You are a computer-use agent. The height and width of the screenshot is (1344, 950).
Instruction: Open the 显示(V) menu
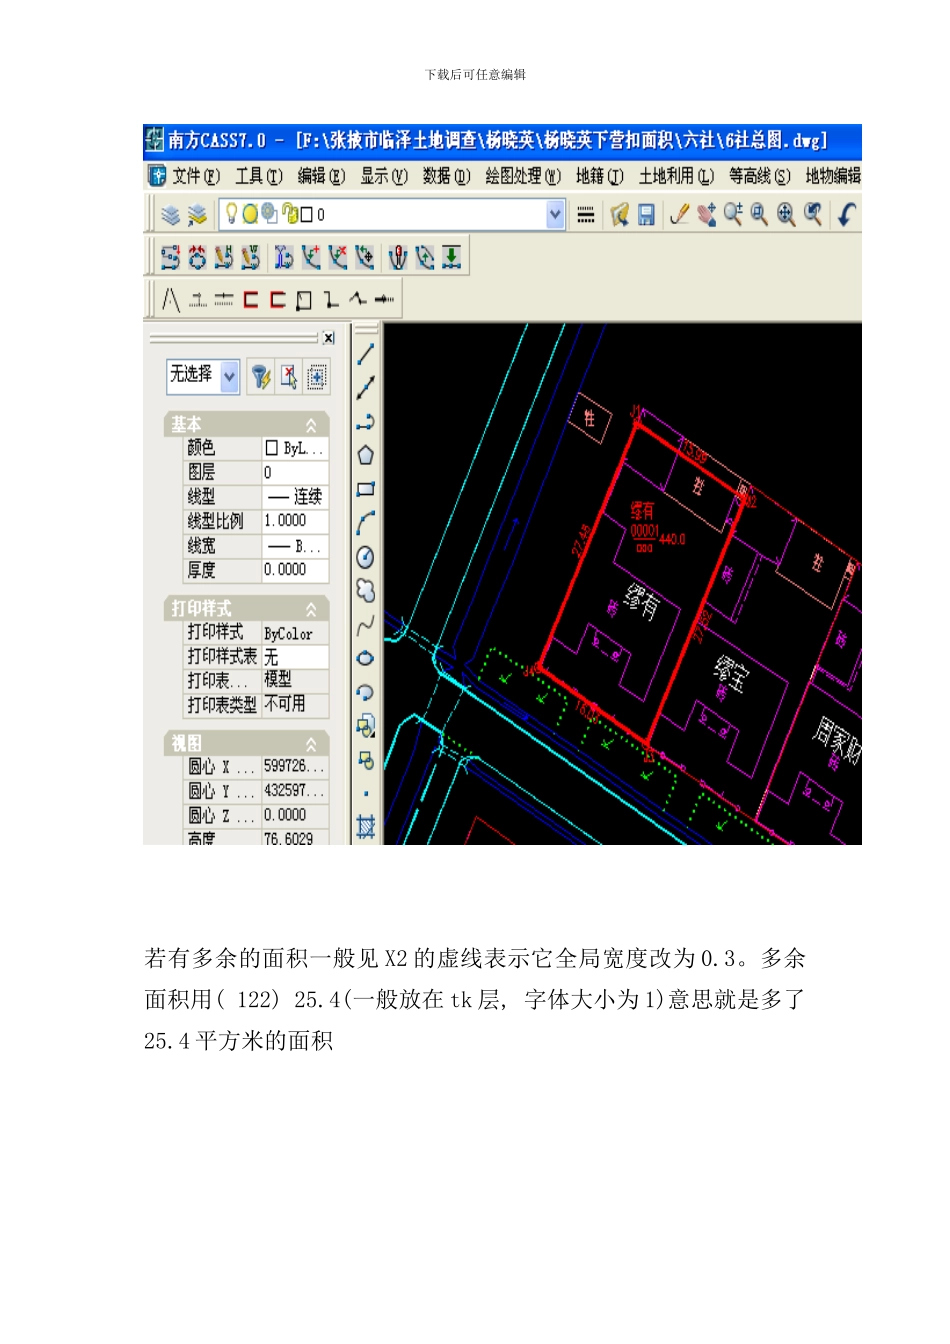coord(384,176)
